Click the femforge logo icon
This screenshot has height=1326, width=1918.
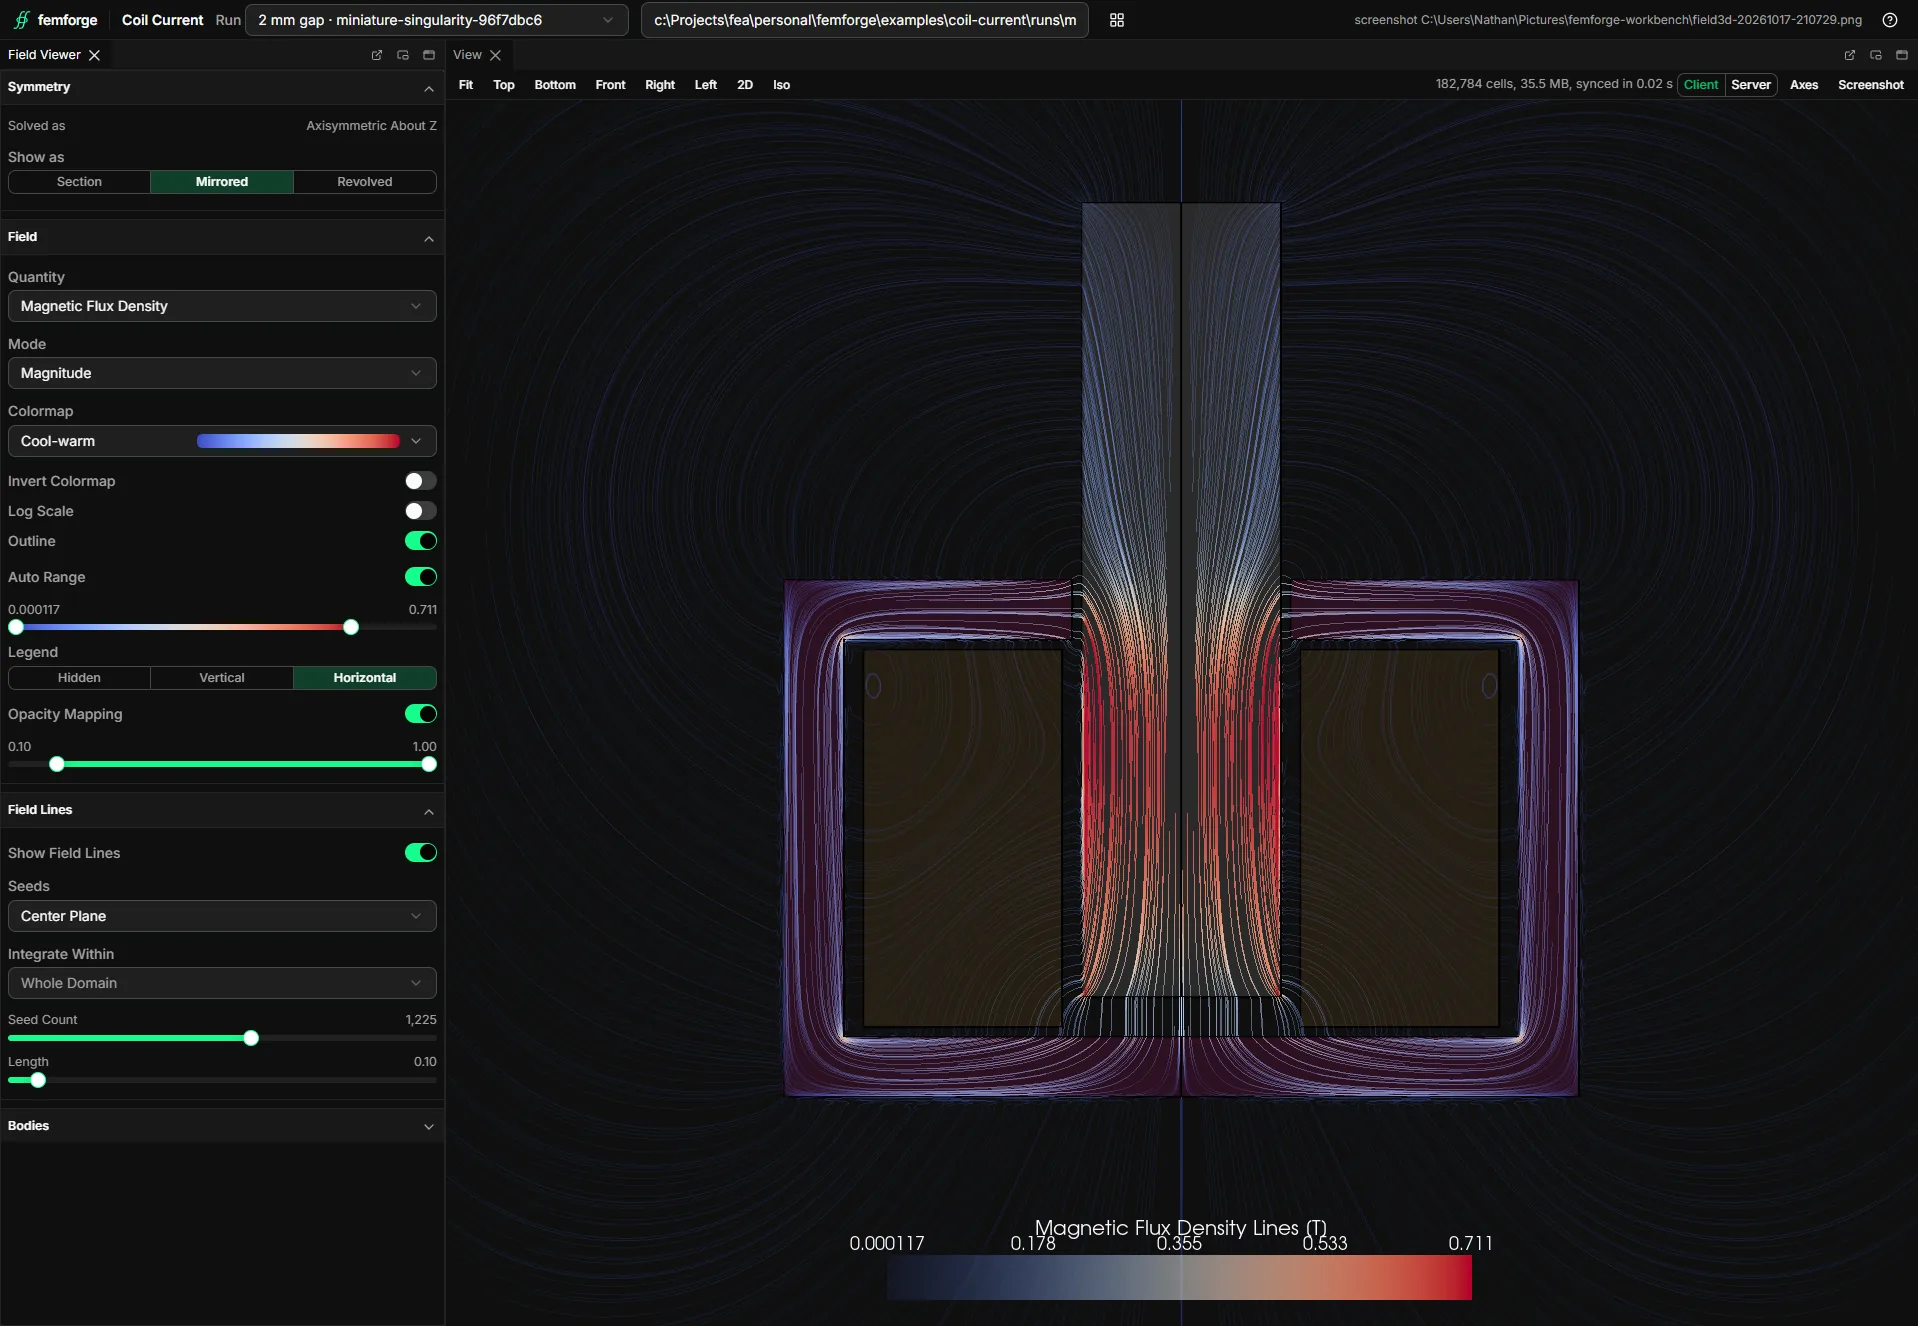[21, 20]
